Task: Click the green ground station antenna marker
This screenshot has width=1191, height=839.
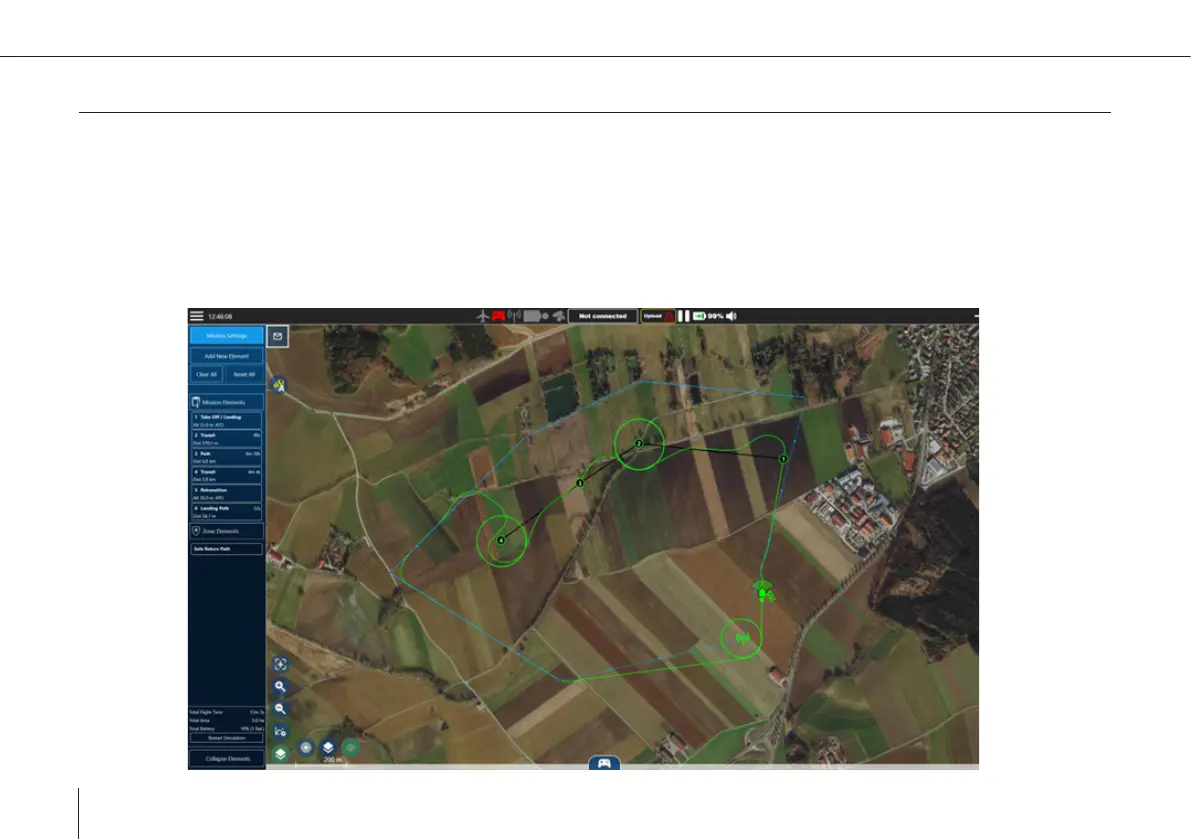Action: (x=741, y=639)
